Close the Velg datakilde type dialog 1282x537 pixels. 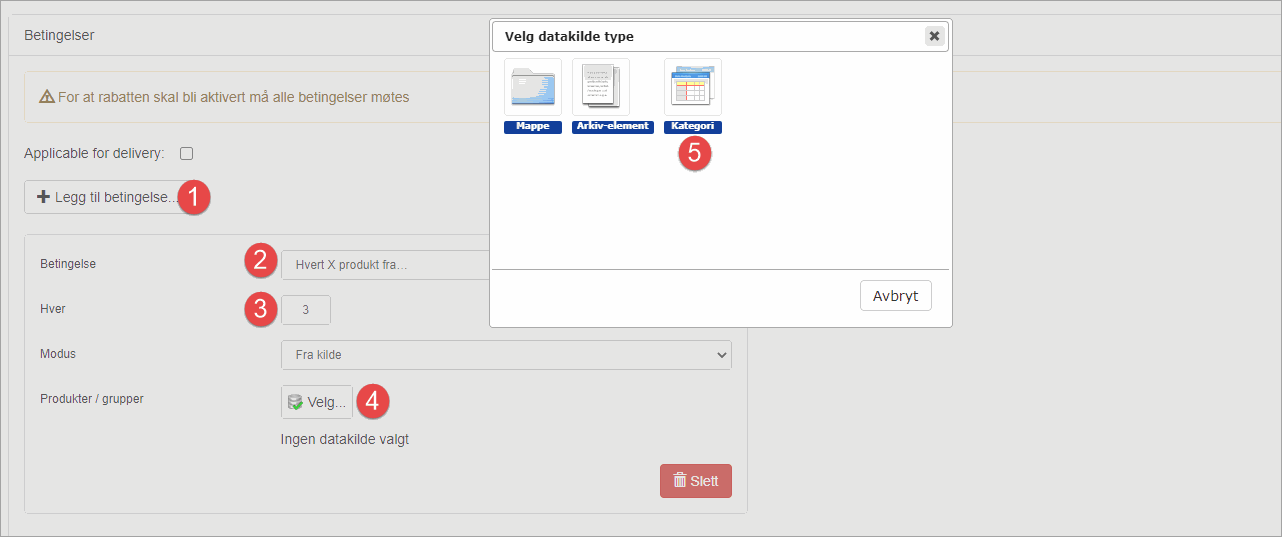pos(934,36)
